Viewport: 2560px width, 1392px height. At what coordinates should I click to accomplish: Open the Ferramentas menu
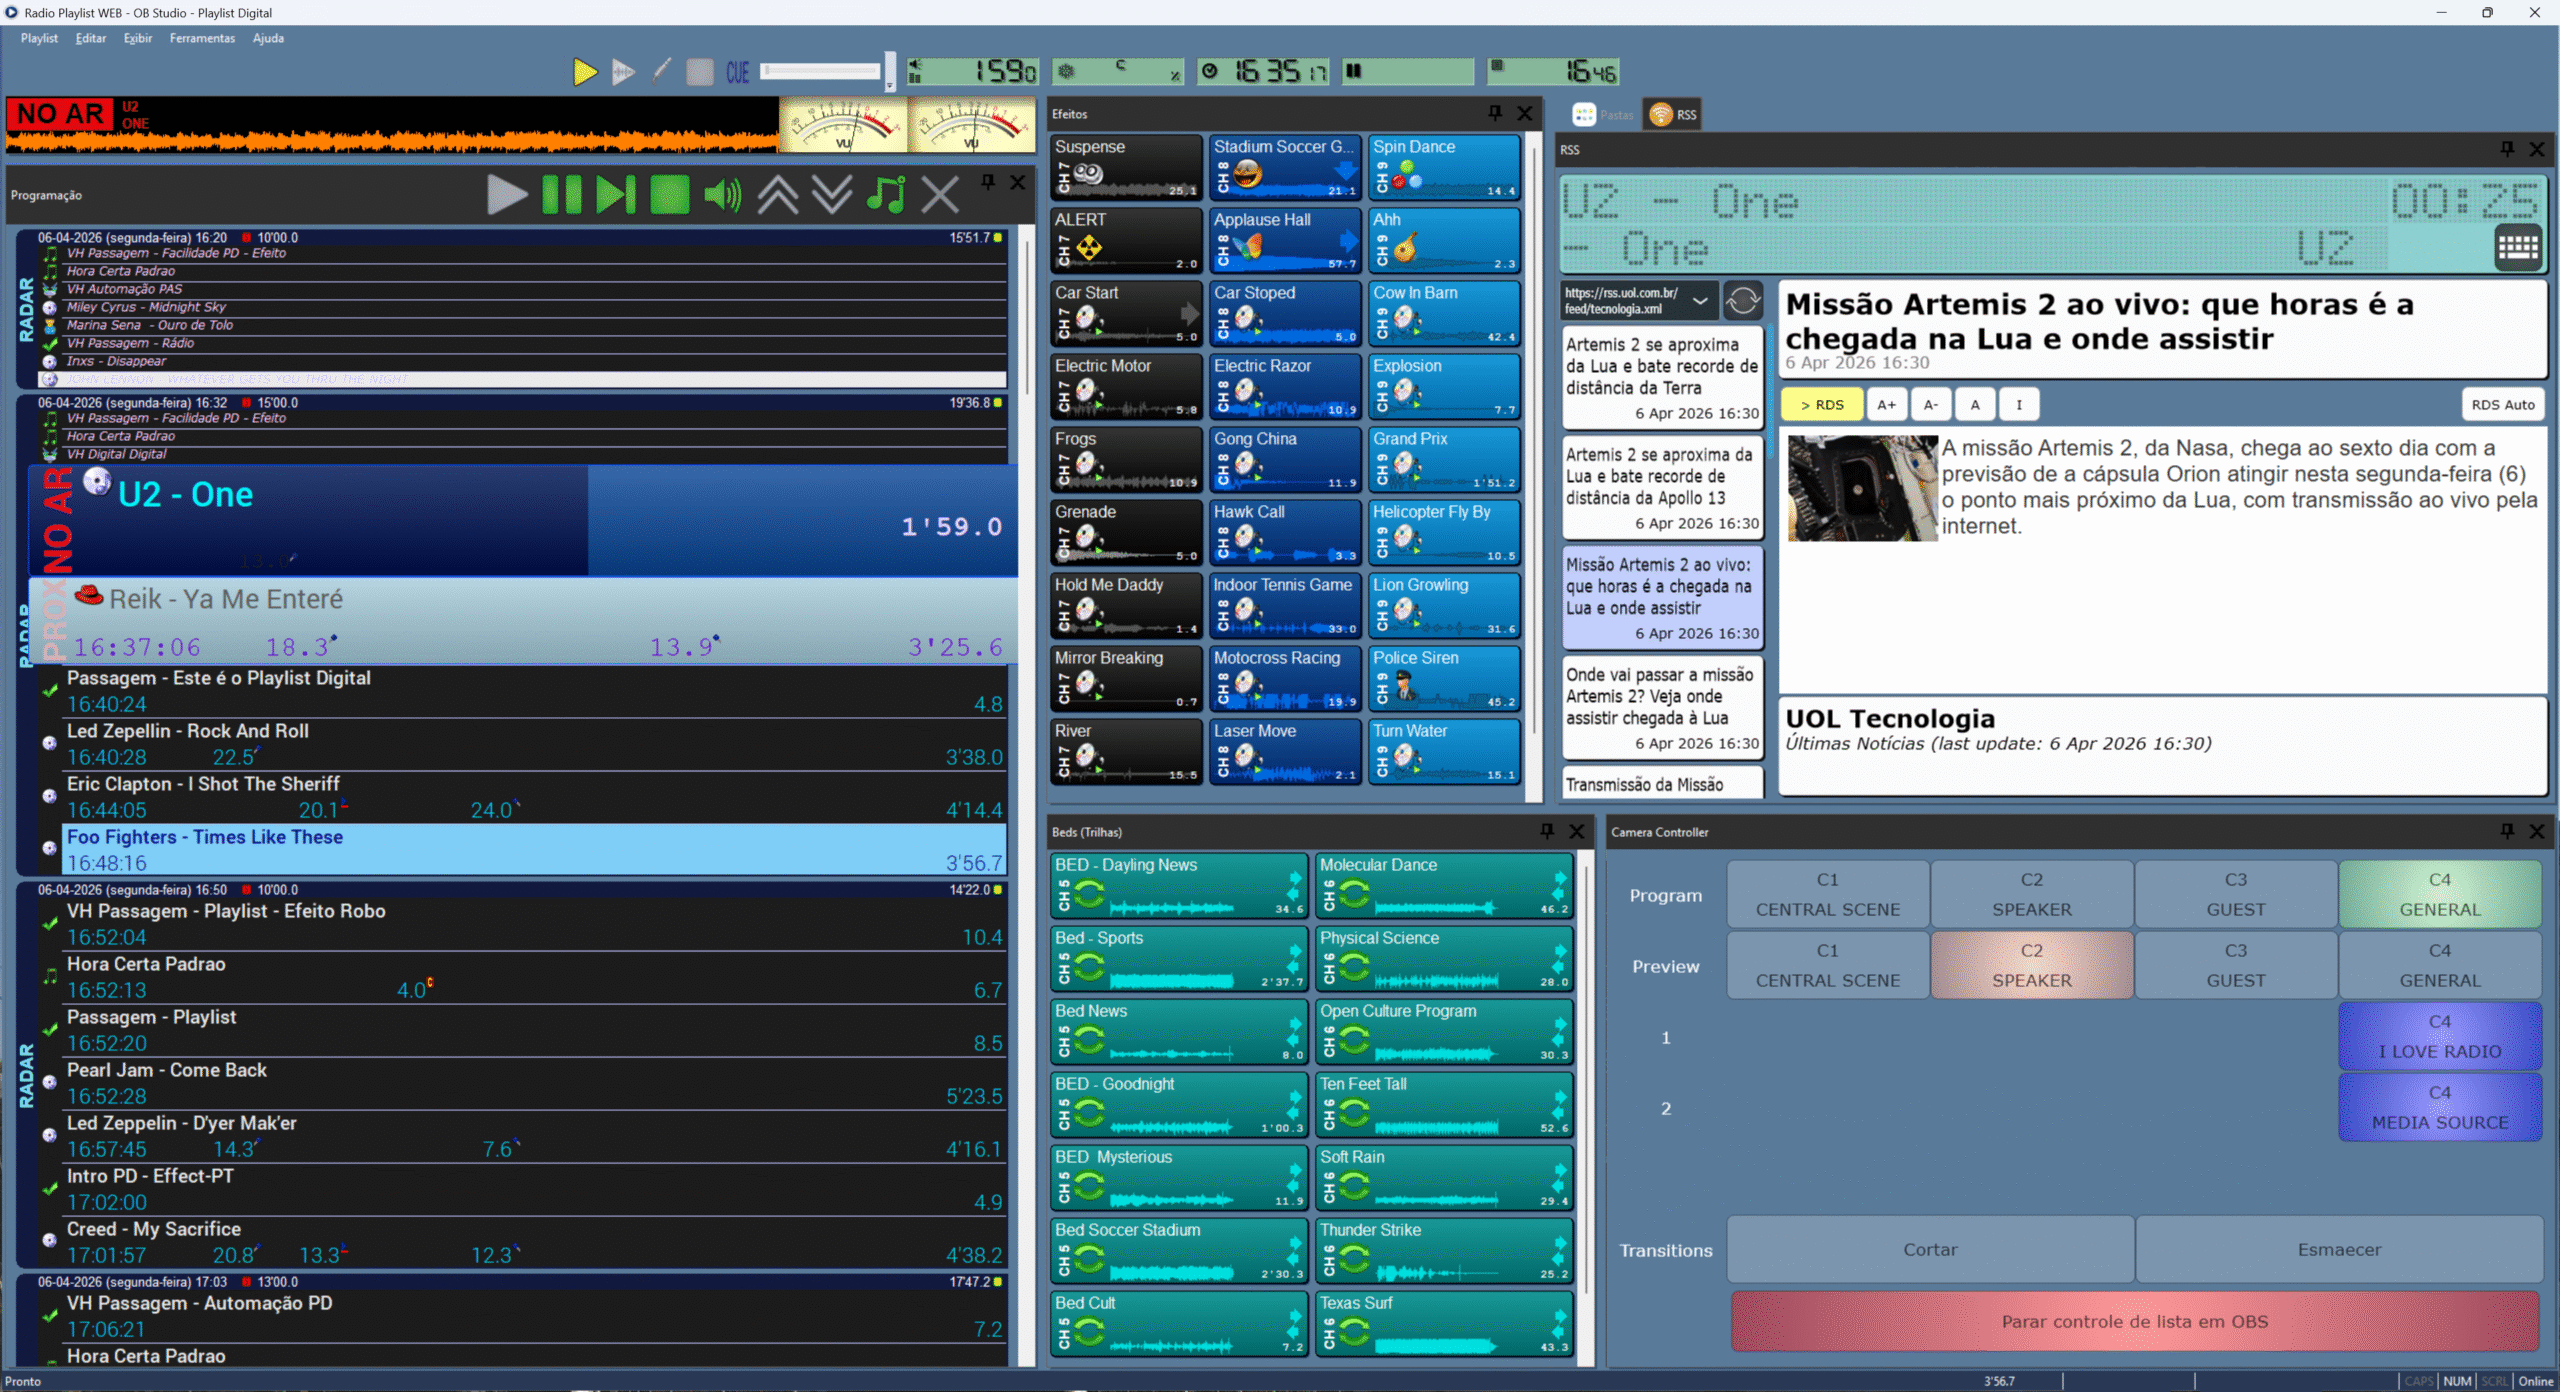pos(202,38)
